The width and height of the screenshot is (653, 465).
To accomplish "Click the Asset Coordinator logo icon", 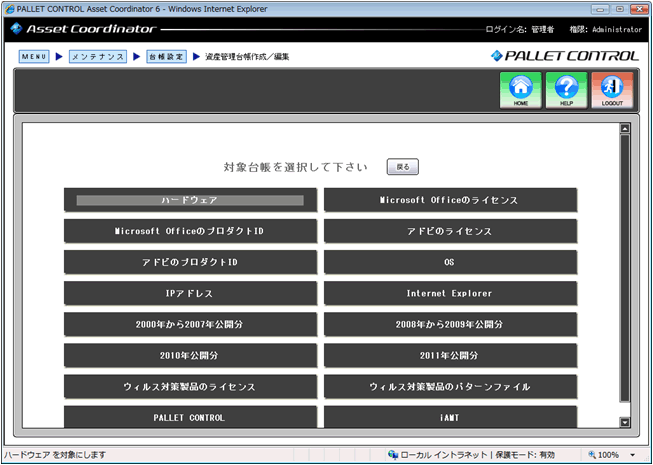I will [16, 28].
